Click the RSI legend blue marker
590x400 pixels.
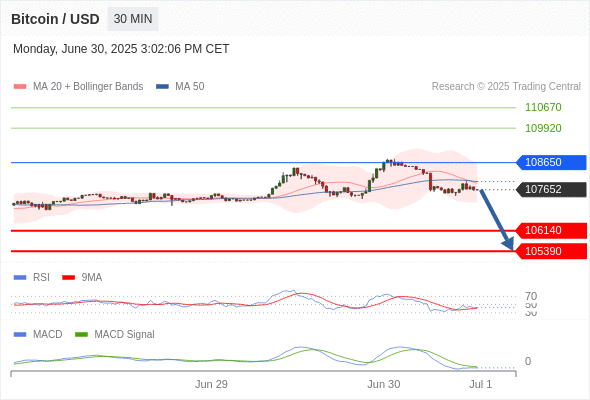(x=20, y=278)
